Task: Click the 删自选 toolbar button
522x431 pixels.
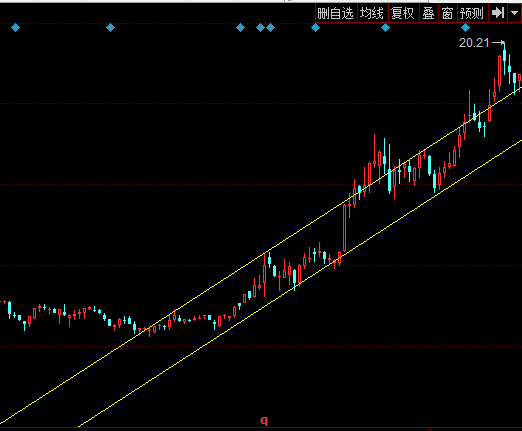Action: [336, 13]
